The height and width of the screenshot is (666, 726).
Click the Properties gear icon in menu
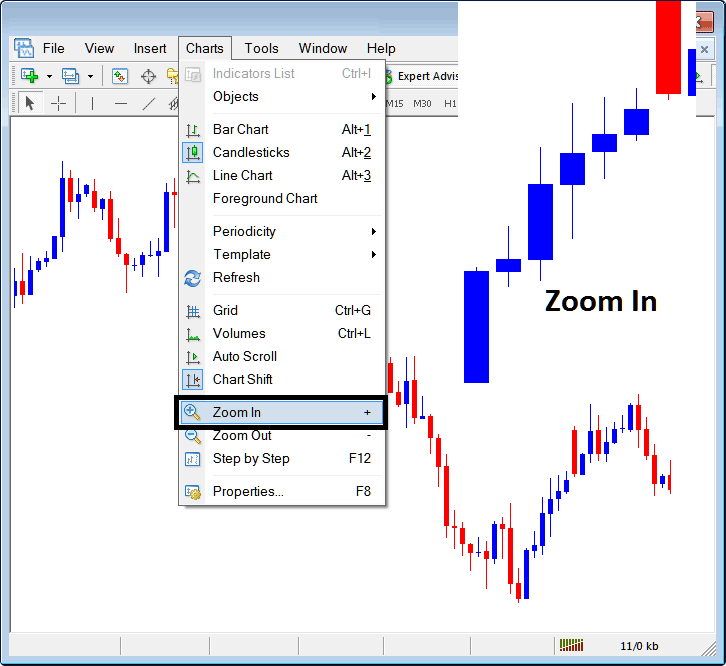click(193, 492)
